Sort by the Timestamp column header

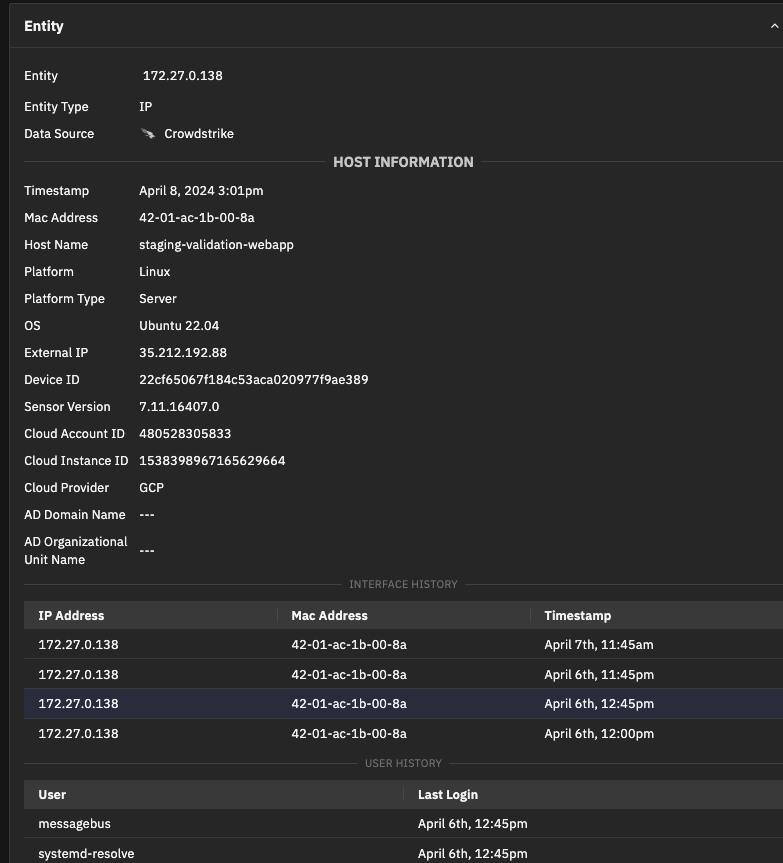coord(577,616)
